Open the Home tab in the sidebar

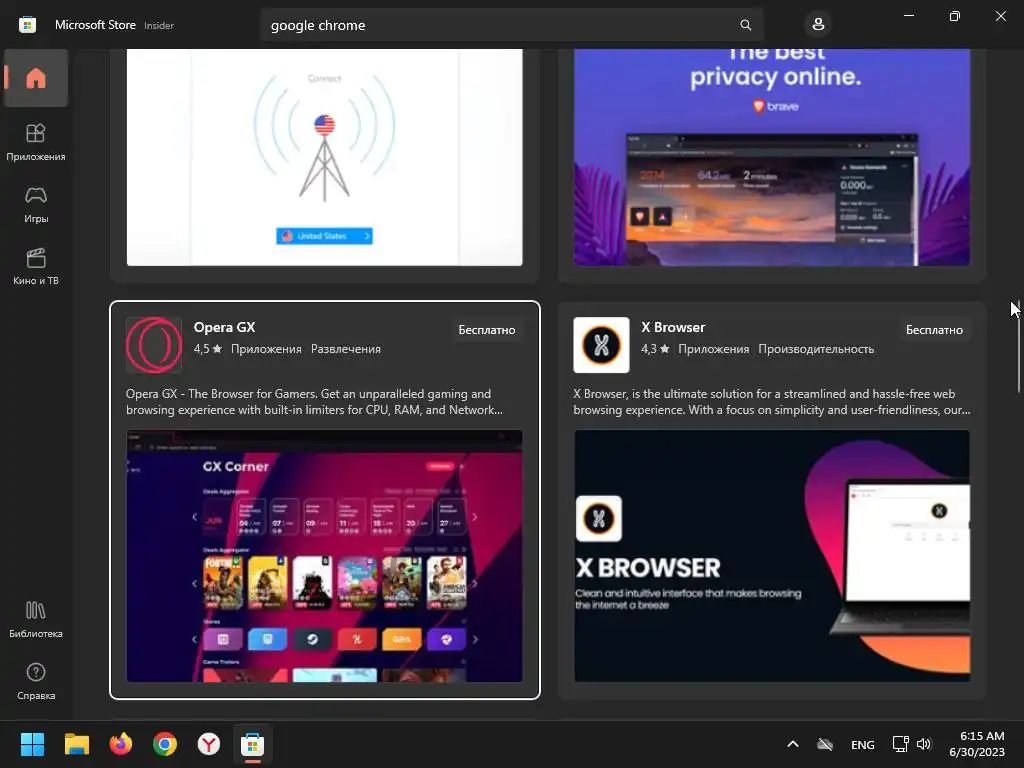(x=36, y=78)
